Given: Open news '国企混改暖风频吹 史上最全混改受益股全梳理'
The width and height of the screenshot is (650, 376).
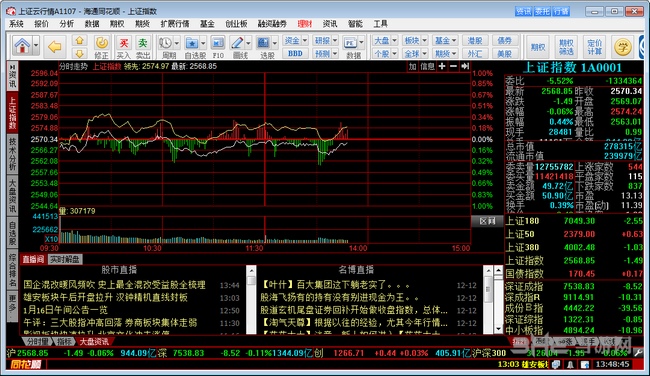Looking at the screenshot, I should pos(114,285).
